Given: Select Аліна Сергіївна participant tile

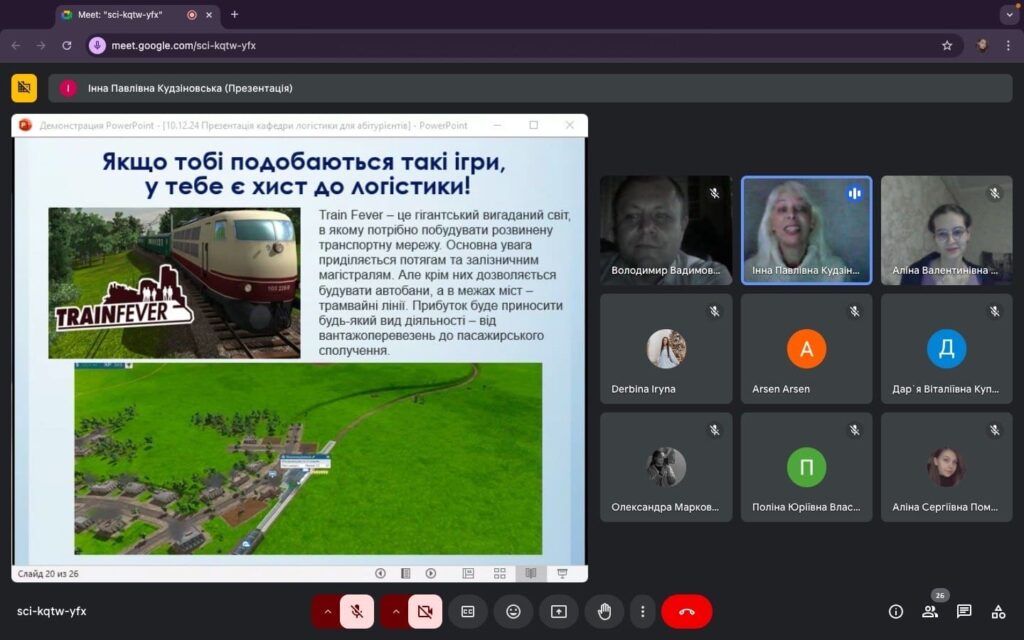Looking at the screenshot, I should pos(947,467).
